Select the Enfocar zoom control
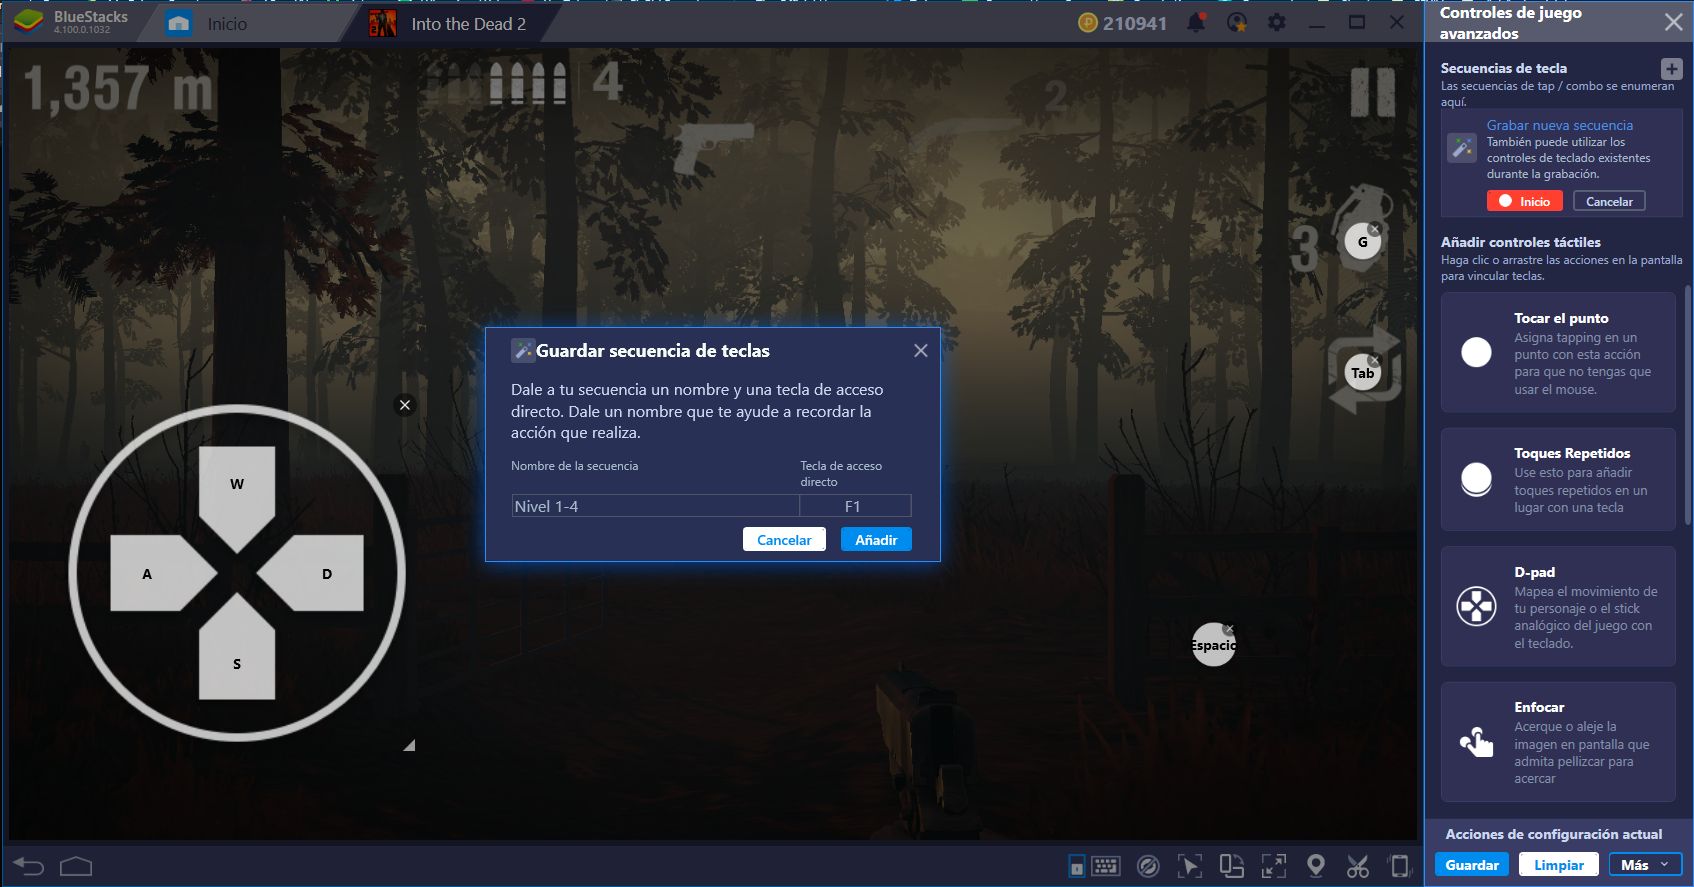The width and height of the screenshot is (1694, 887). pyautogui.click(x=1558, y=742)
